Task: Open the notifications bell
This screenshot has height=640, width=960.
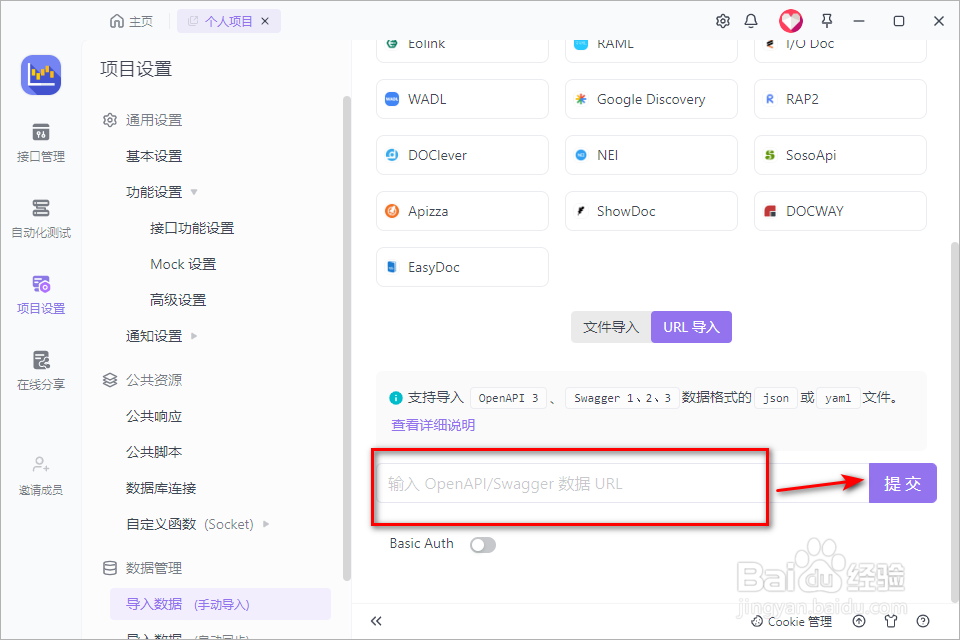Action: [751, 21]
